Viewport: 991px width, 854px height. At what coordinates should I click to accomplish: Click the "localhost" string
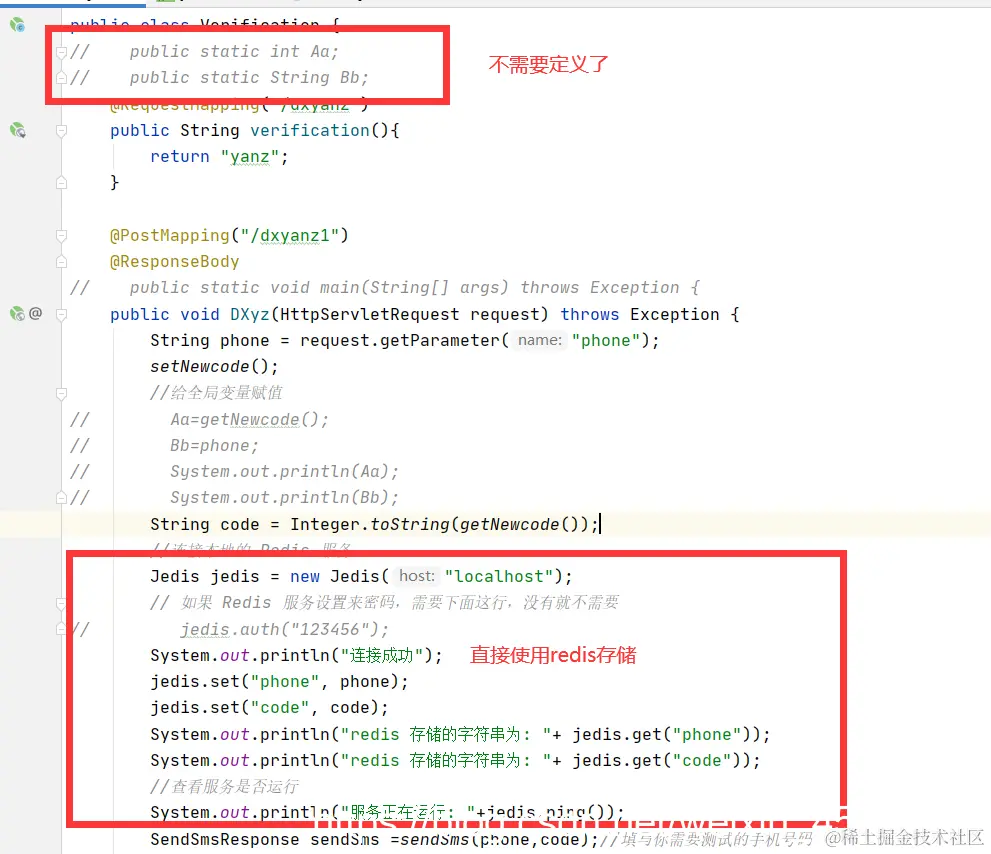tap(499, 576)
